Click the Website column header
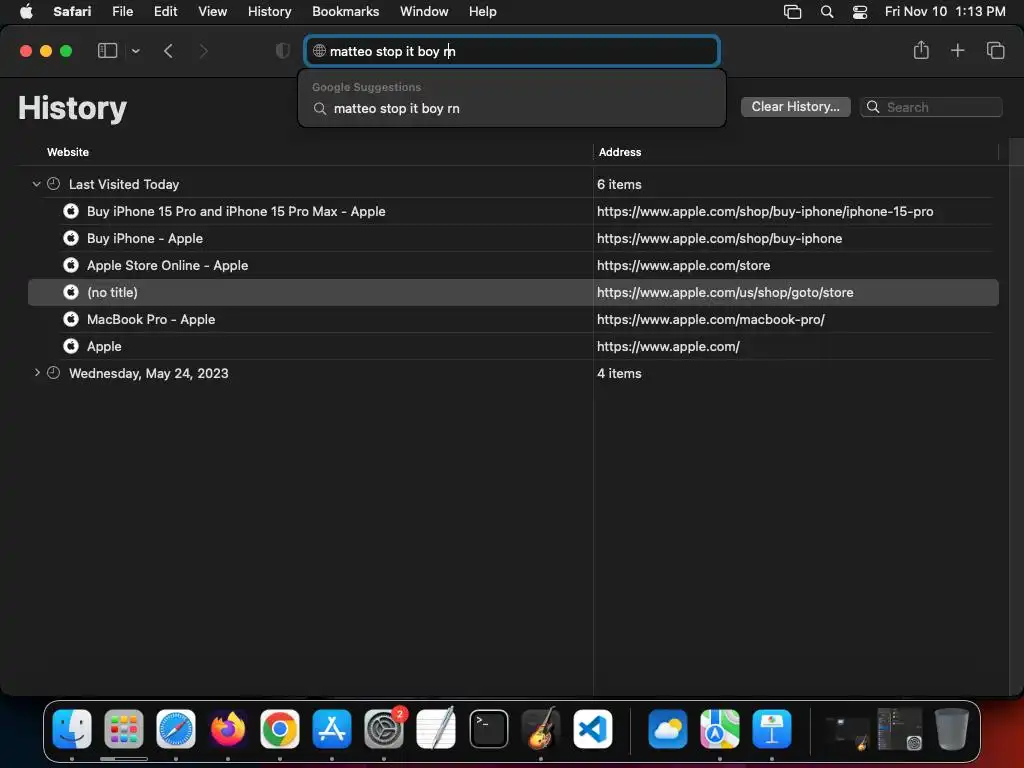The image size is (1024, 768). [x=68, y=152]
